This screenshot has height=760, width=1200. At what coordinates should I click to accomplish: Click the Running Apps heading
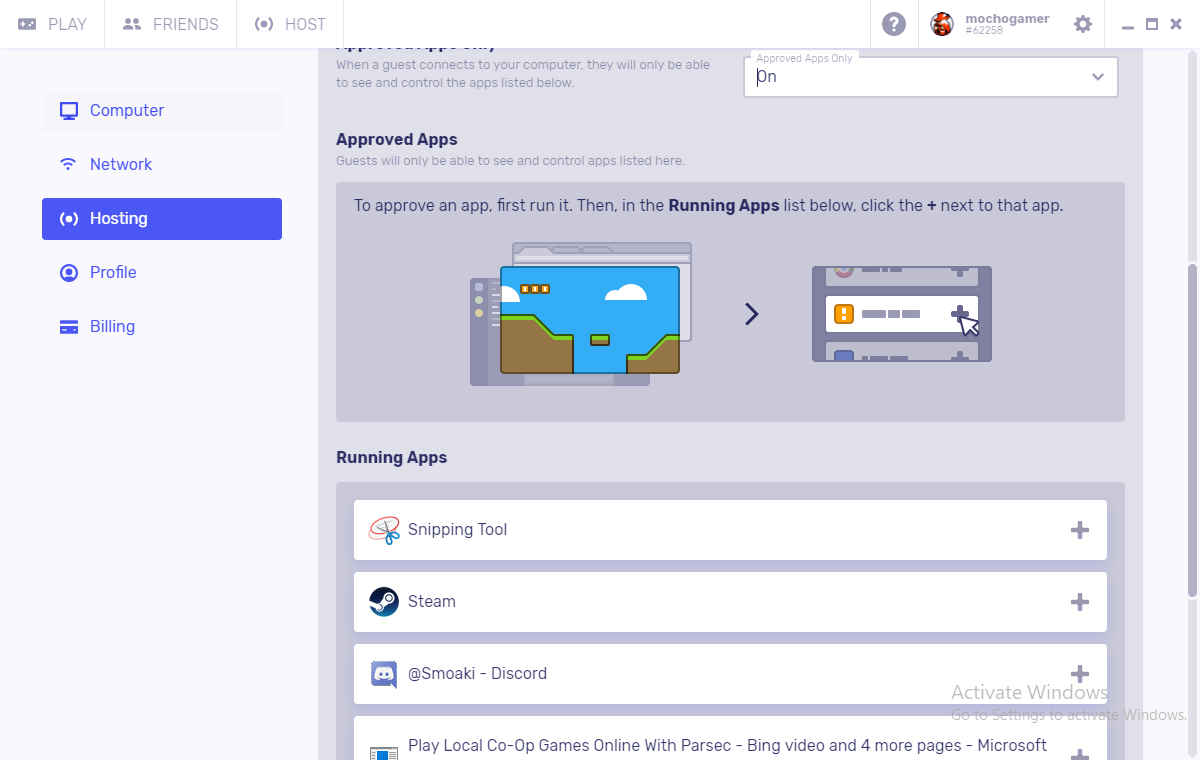(x=391, y=458)
